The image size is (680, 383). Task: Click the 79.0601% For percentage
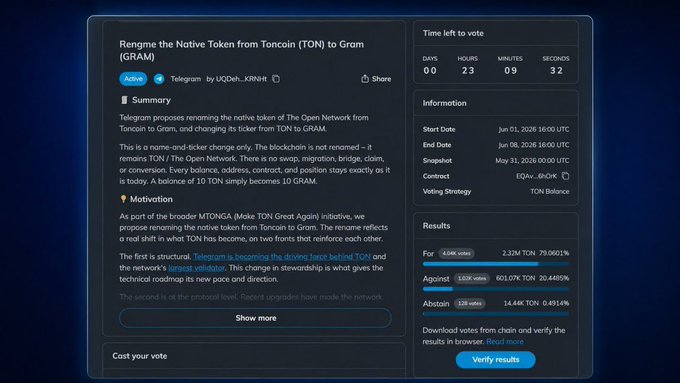coord(554,253)
